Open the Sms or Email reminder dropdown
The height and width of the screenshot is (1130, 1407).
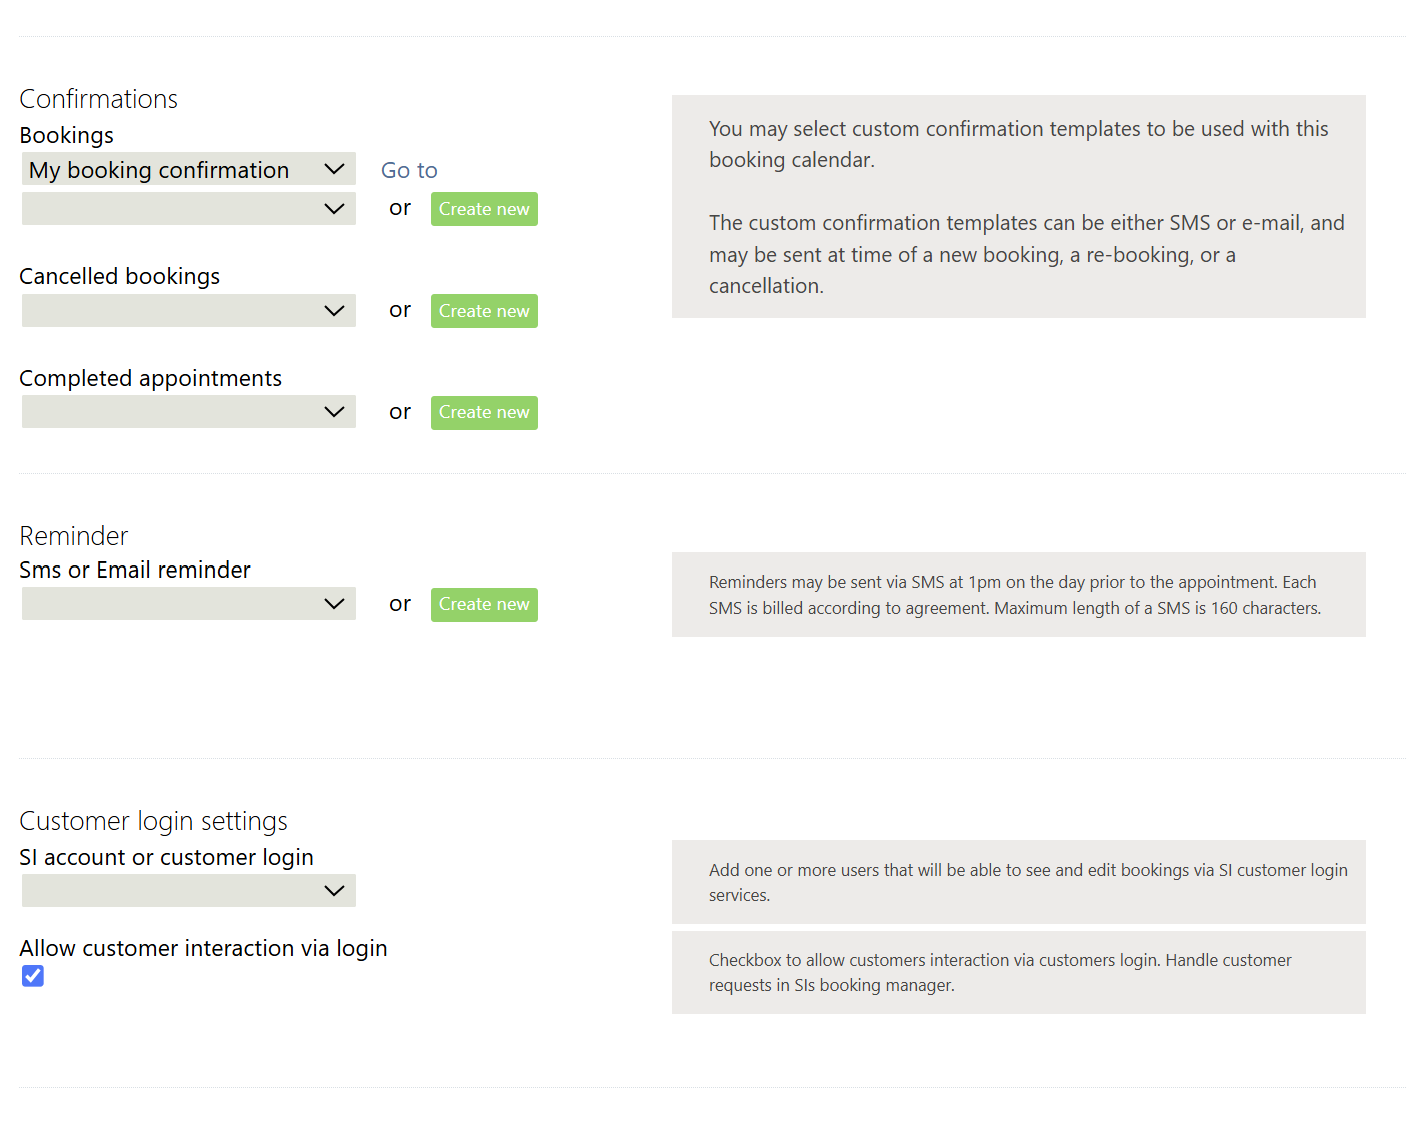(x=188, y=604)
